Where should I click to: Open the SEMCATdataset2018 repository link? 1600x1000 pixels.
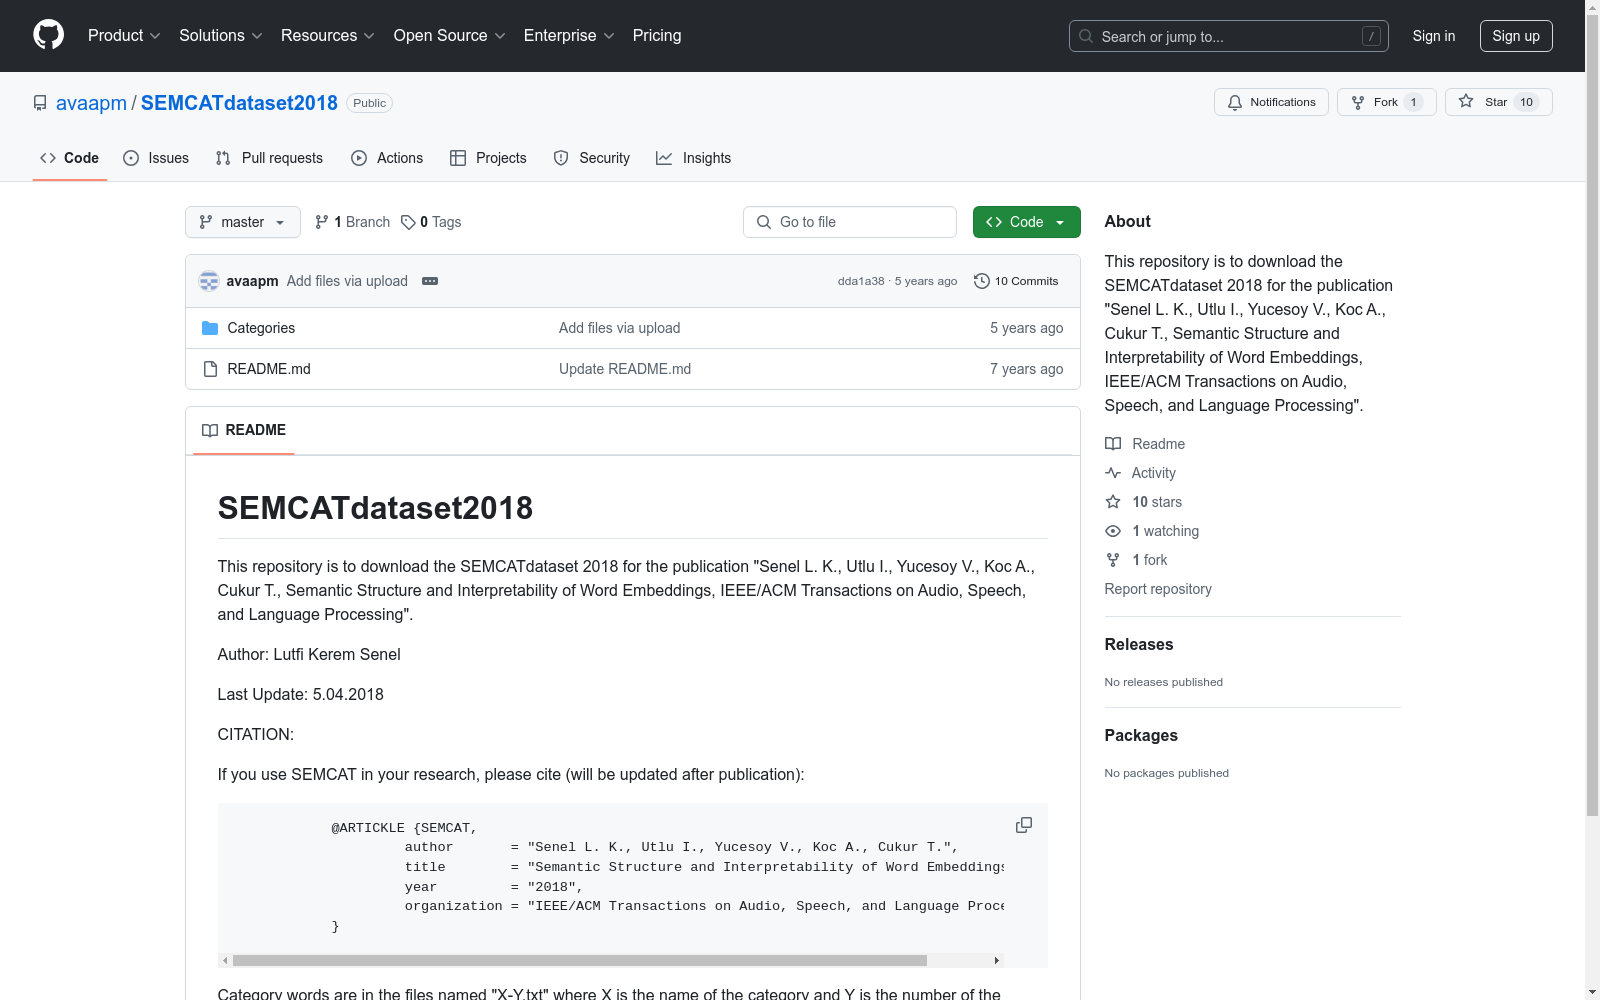[239, 103]
